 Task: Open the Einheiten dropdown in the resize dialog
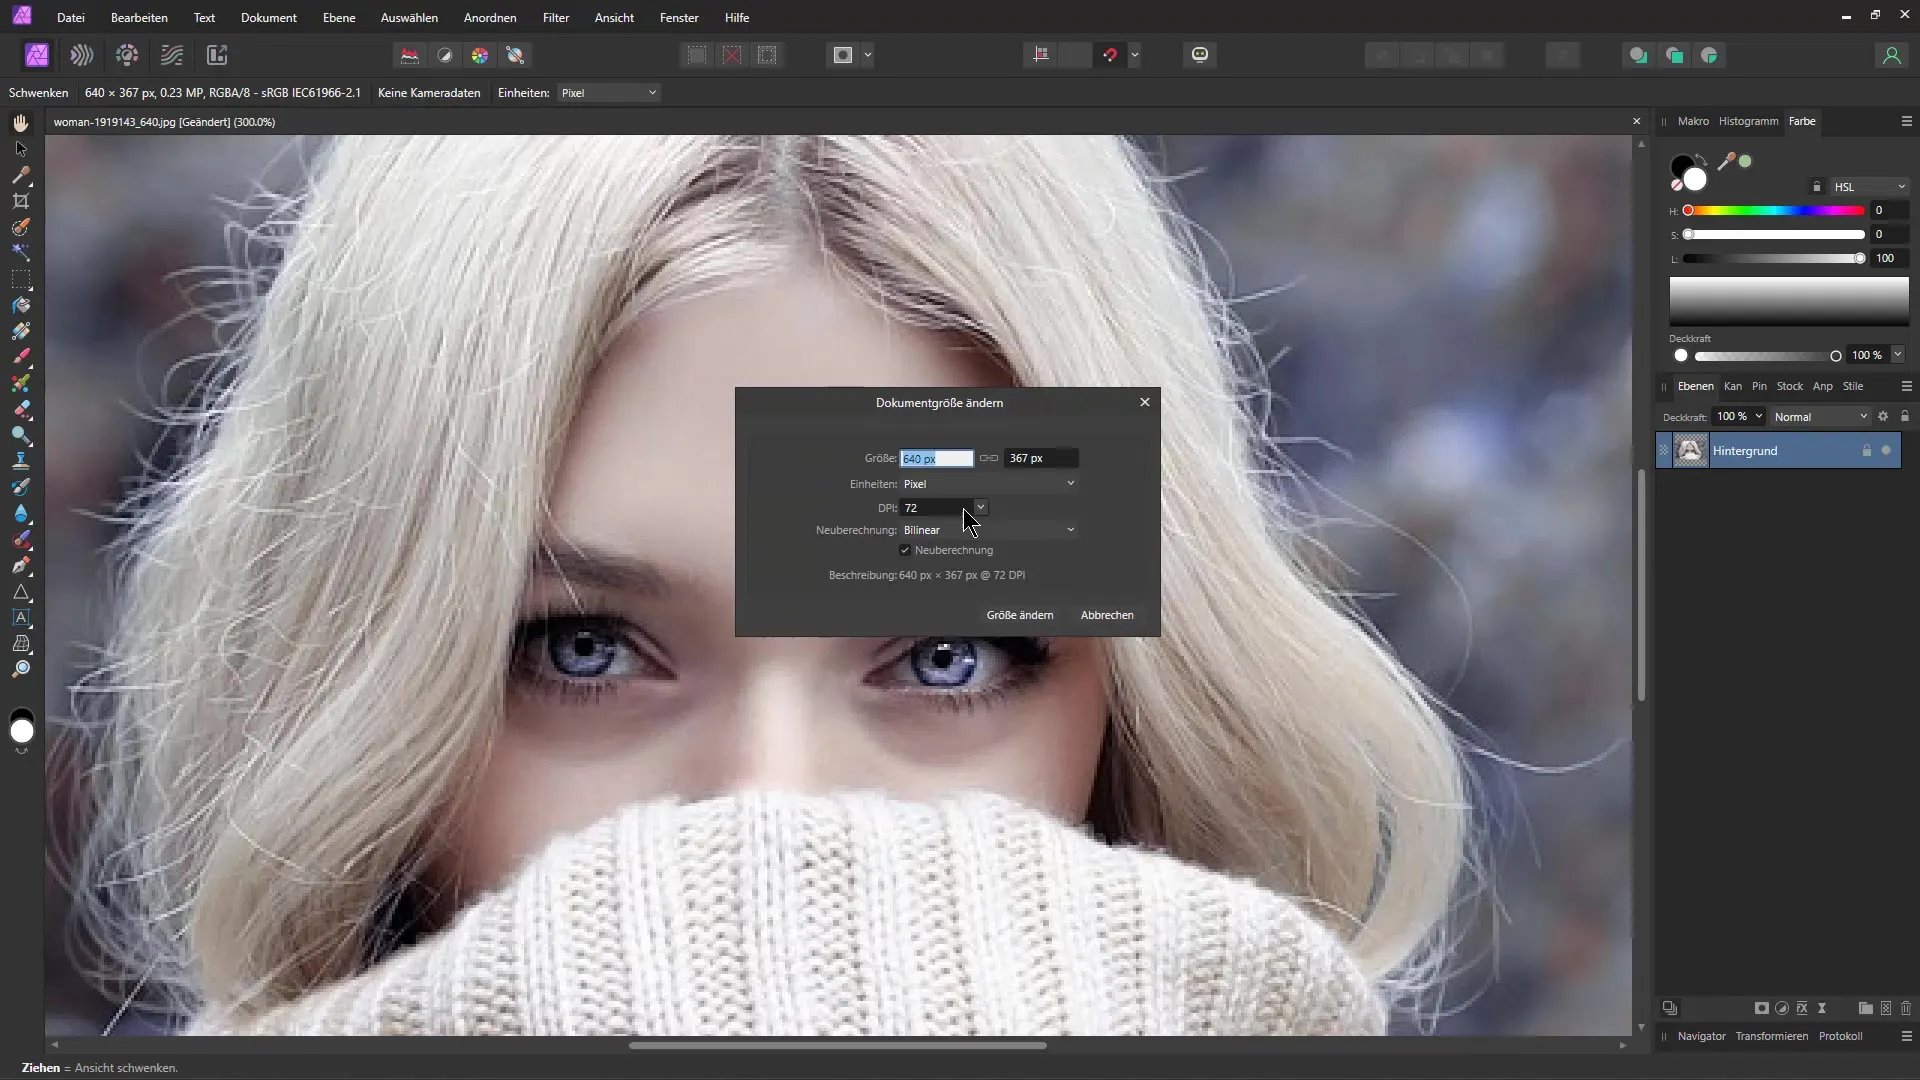click(989, 484)
